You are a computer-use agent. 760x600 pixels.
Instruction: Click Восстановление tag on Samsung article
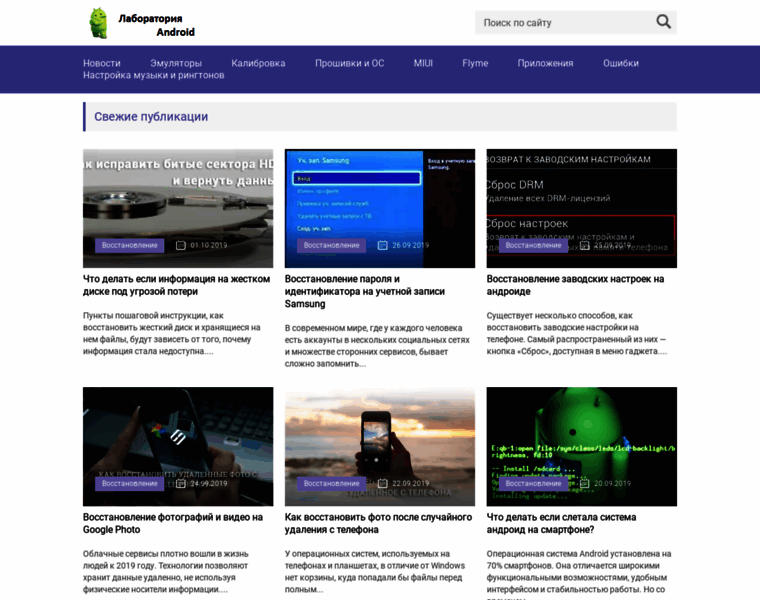tap(332, 245)
